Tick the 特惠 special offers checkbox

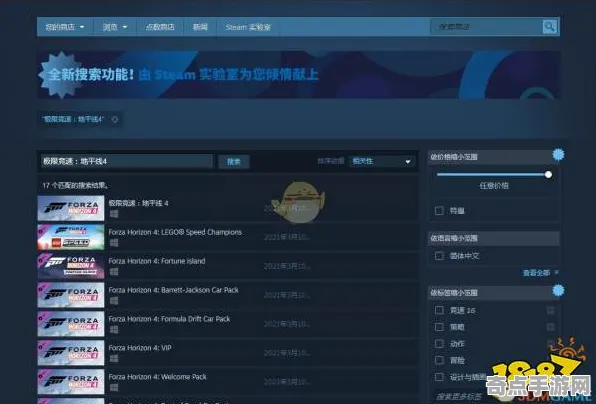click(x=439, y=211)
